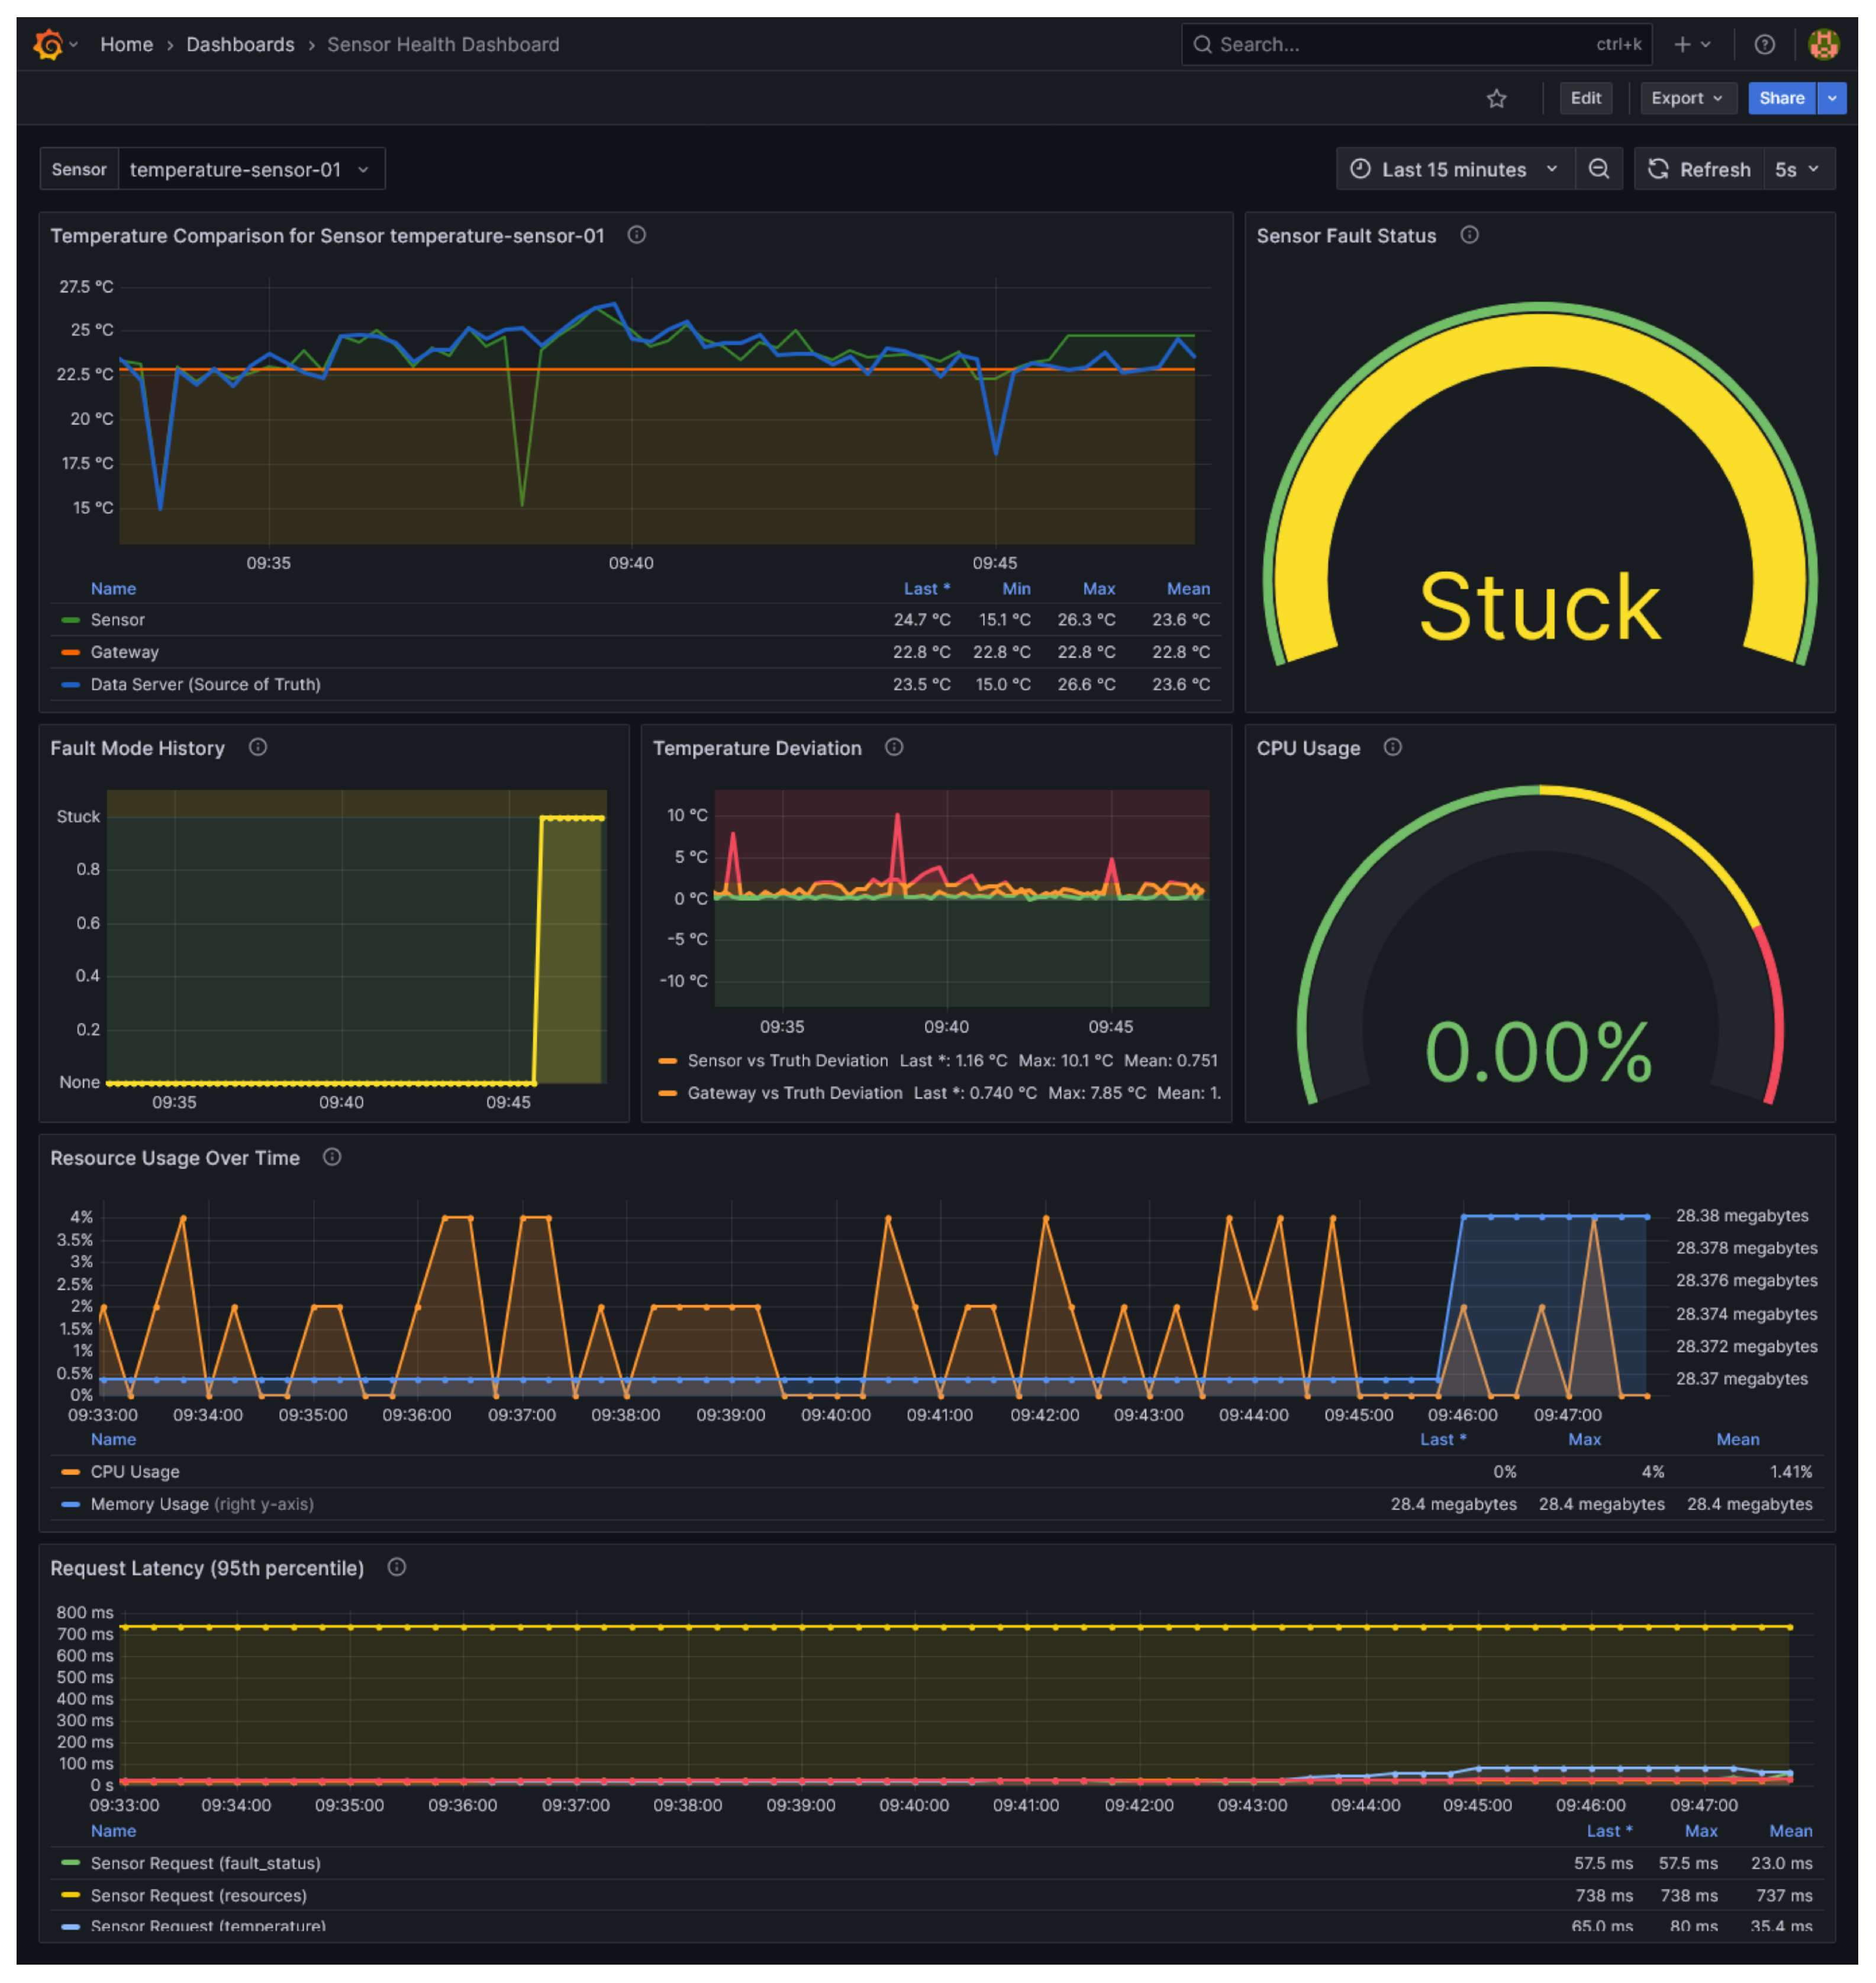Open the user avatar profile menu

click(1823, 44)
